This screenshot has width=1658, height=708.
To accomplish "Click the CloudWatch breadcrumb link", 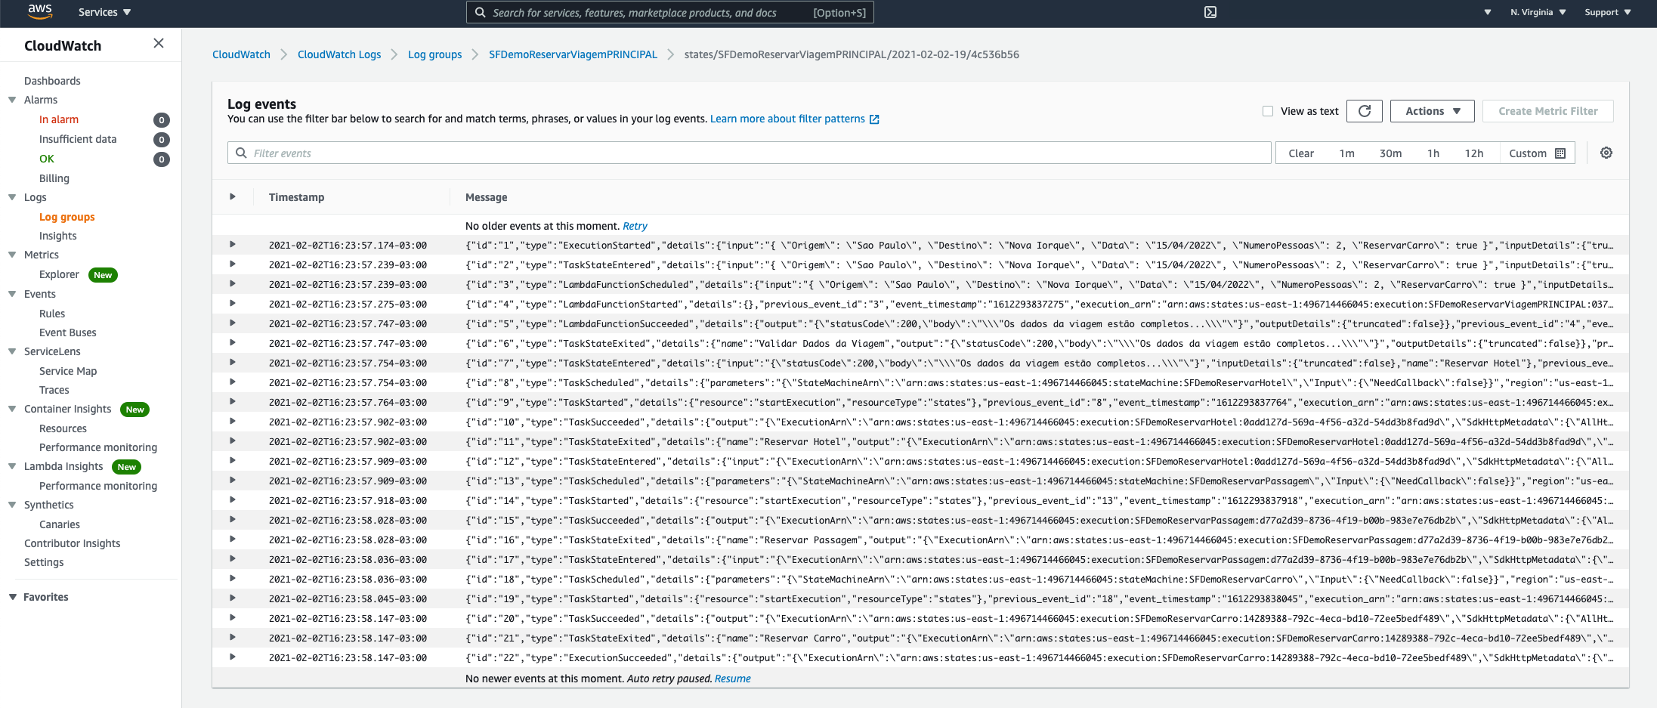I will click(241, 55).
